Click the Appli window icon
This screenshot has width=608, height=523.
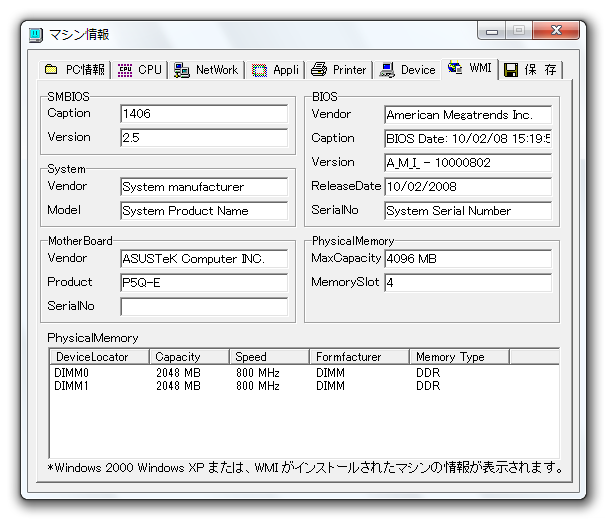[x=259, y=70]
